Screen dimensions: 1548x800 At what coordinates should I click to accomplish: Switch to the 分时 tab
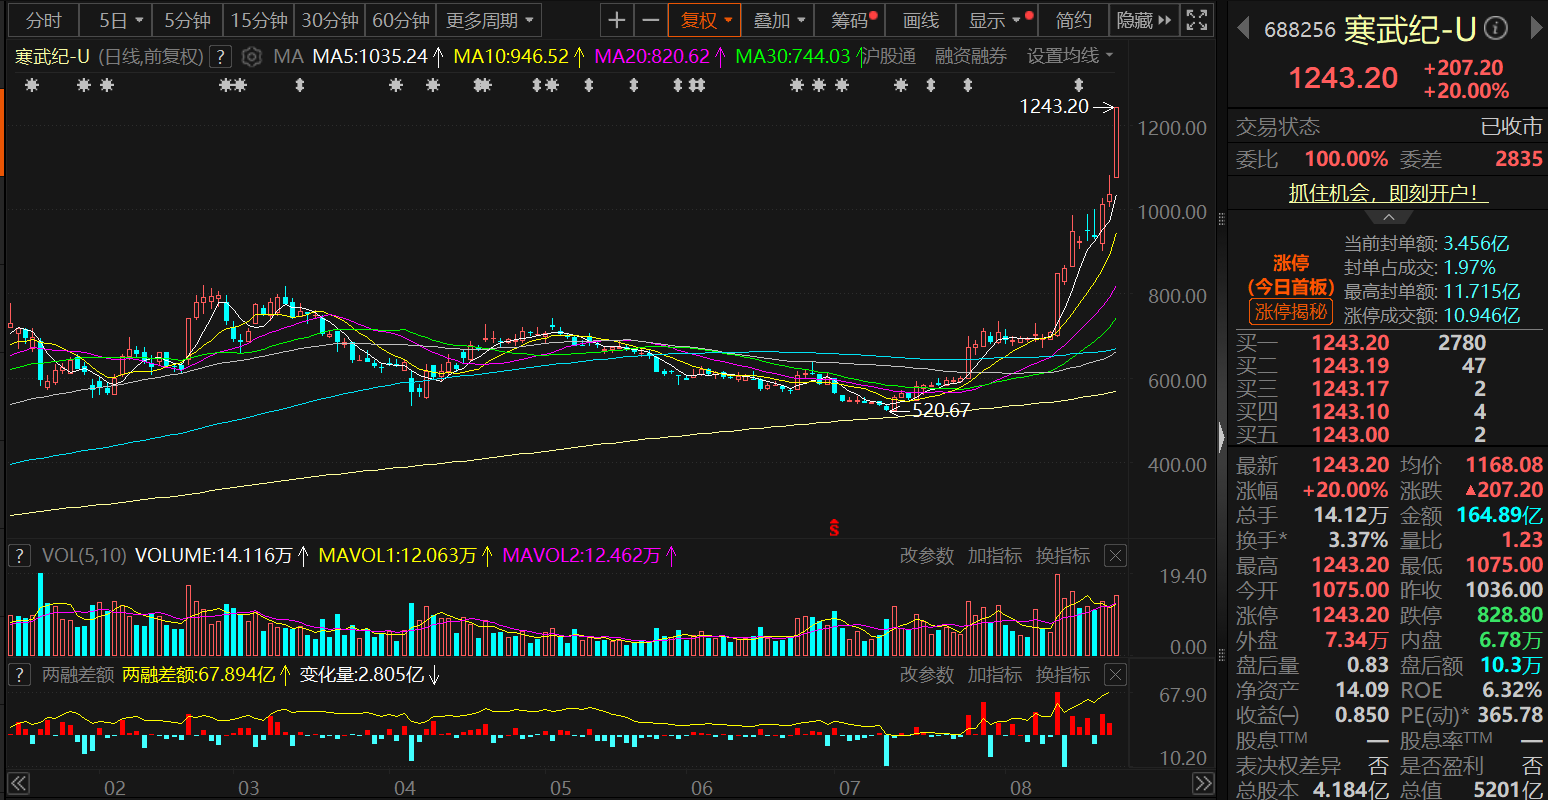point(43,20)
